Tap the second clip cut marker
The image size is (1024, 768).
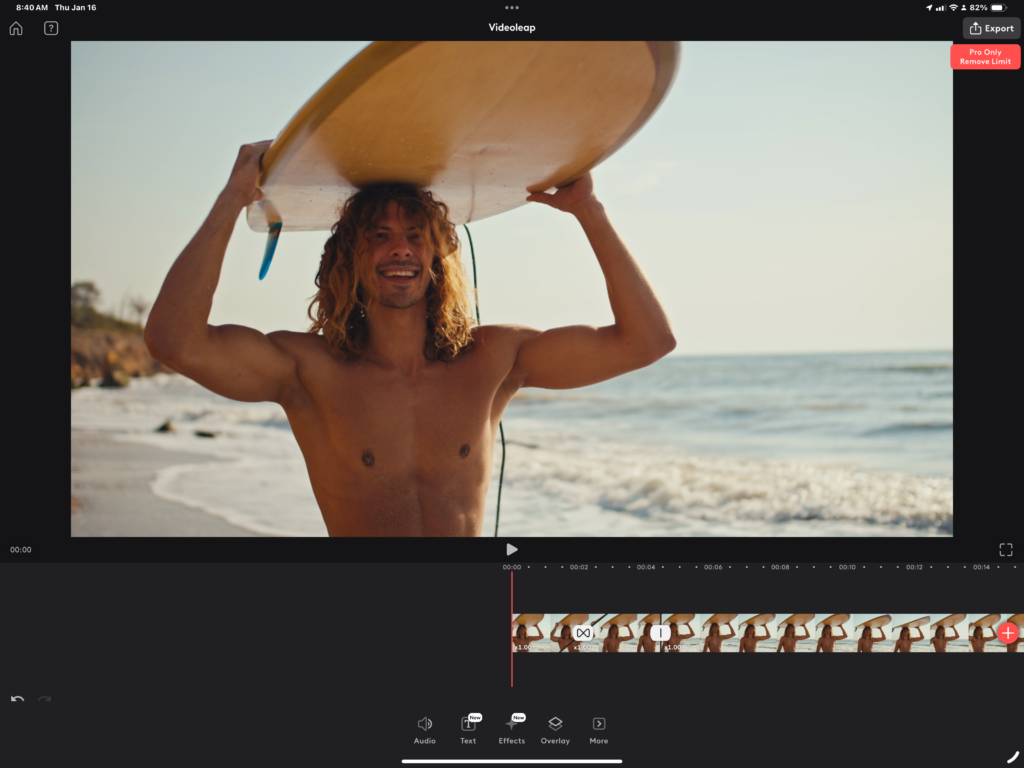point(660,633)
